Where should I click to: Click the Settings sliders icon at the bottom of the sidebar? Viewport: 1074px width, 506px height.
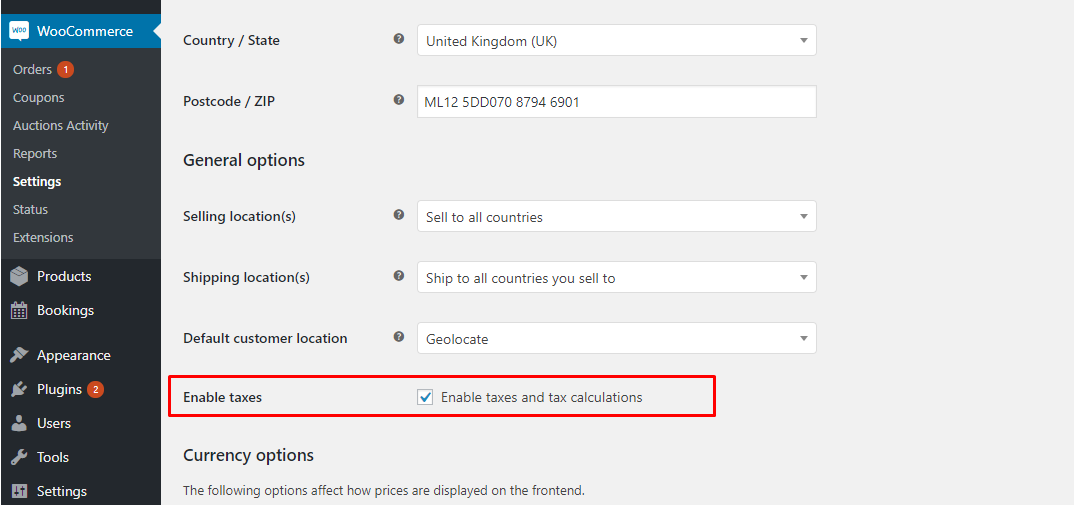pyautogui.click(x=19, y=492)
